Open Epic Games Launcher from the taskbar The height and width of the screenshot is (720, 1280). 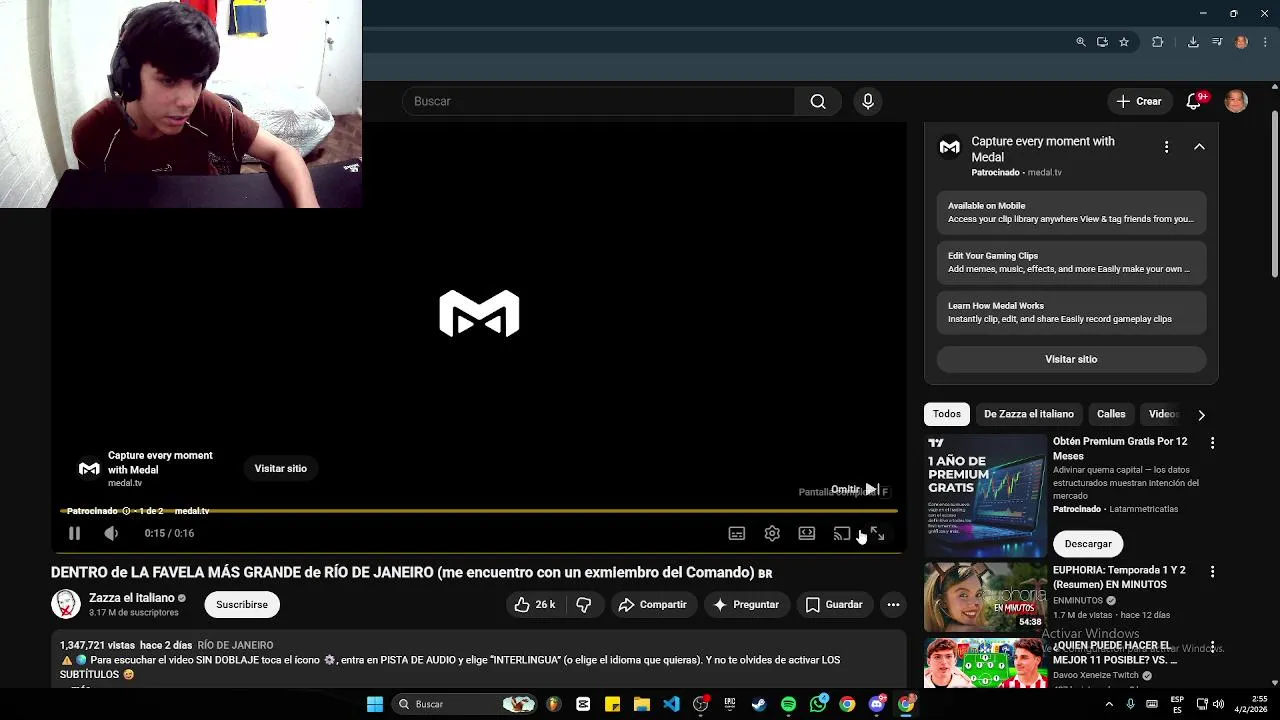click(x=730, y=704)
